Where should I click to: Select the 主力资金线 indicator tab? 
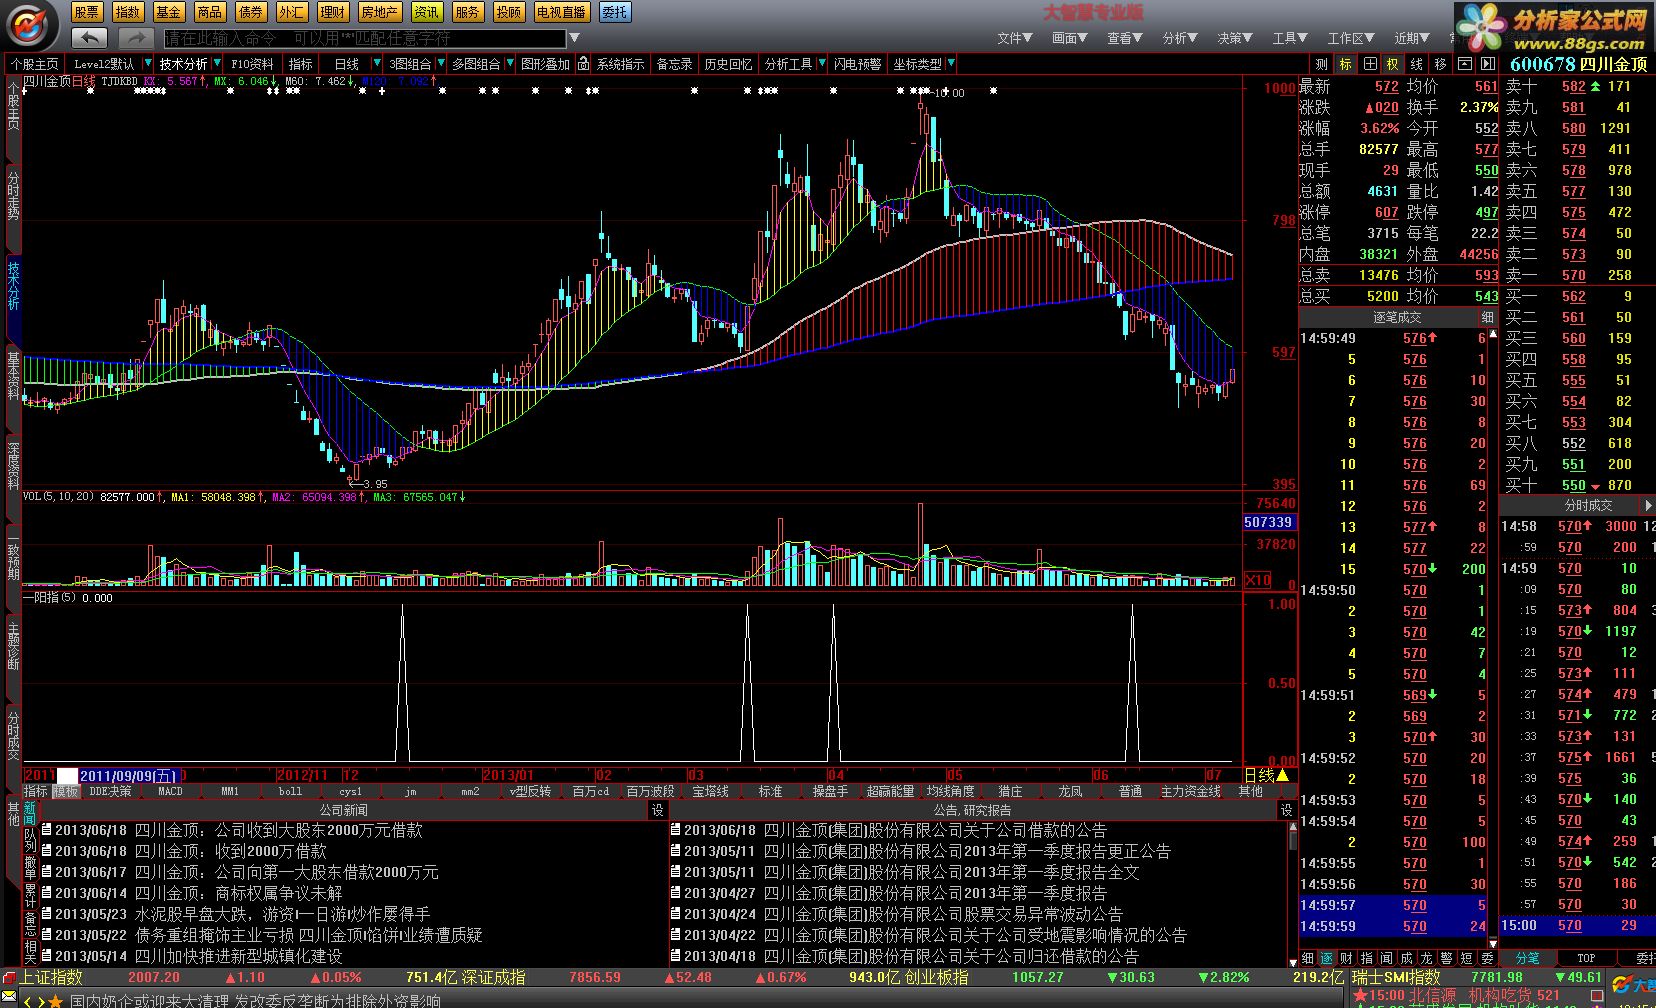1190,791
